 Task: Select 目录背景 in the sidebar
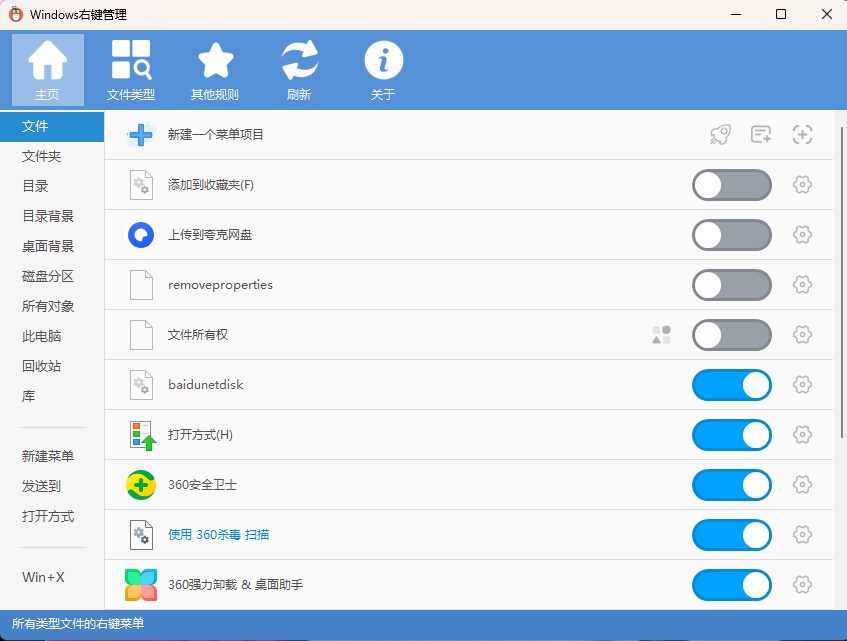pos(52,217)
